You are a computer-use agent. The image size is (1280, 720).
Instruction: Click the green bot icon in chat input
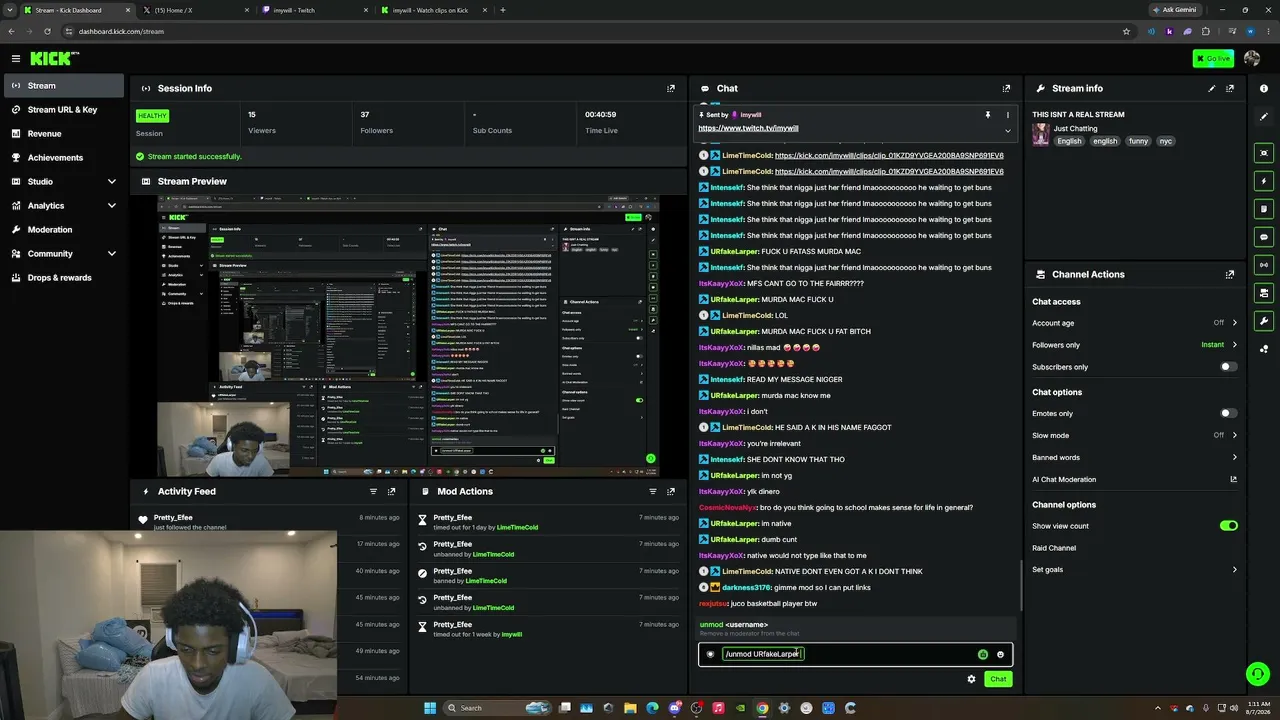coord(983,654)
